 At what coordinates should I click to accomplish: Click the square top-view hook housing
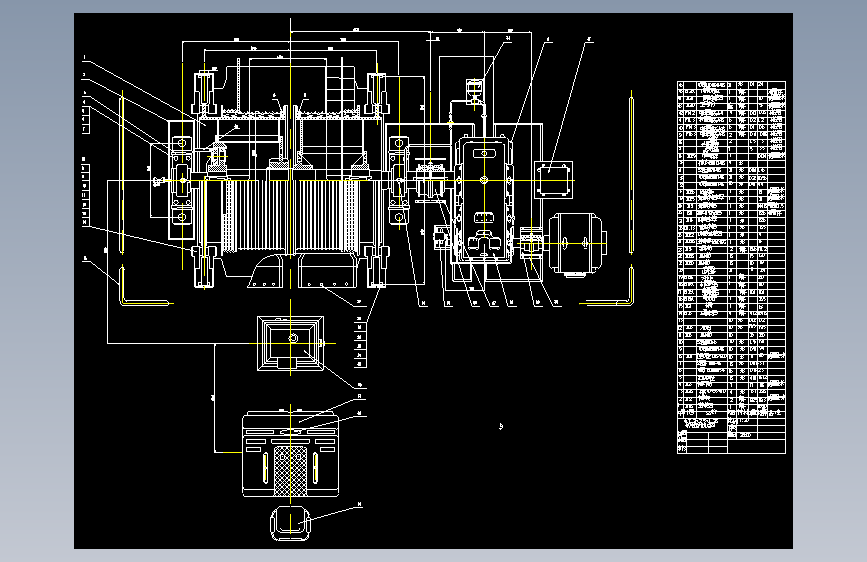pyautogui.click(x=290, y=343)
